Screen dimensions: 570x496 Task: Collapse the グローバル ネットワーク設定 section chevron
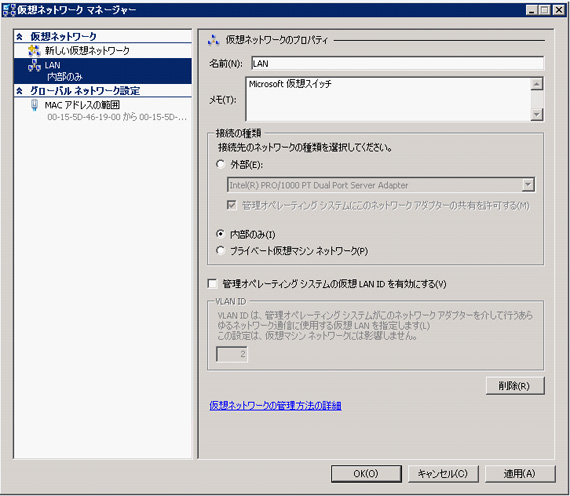coord(20,91)
